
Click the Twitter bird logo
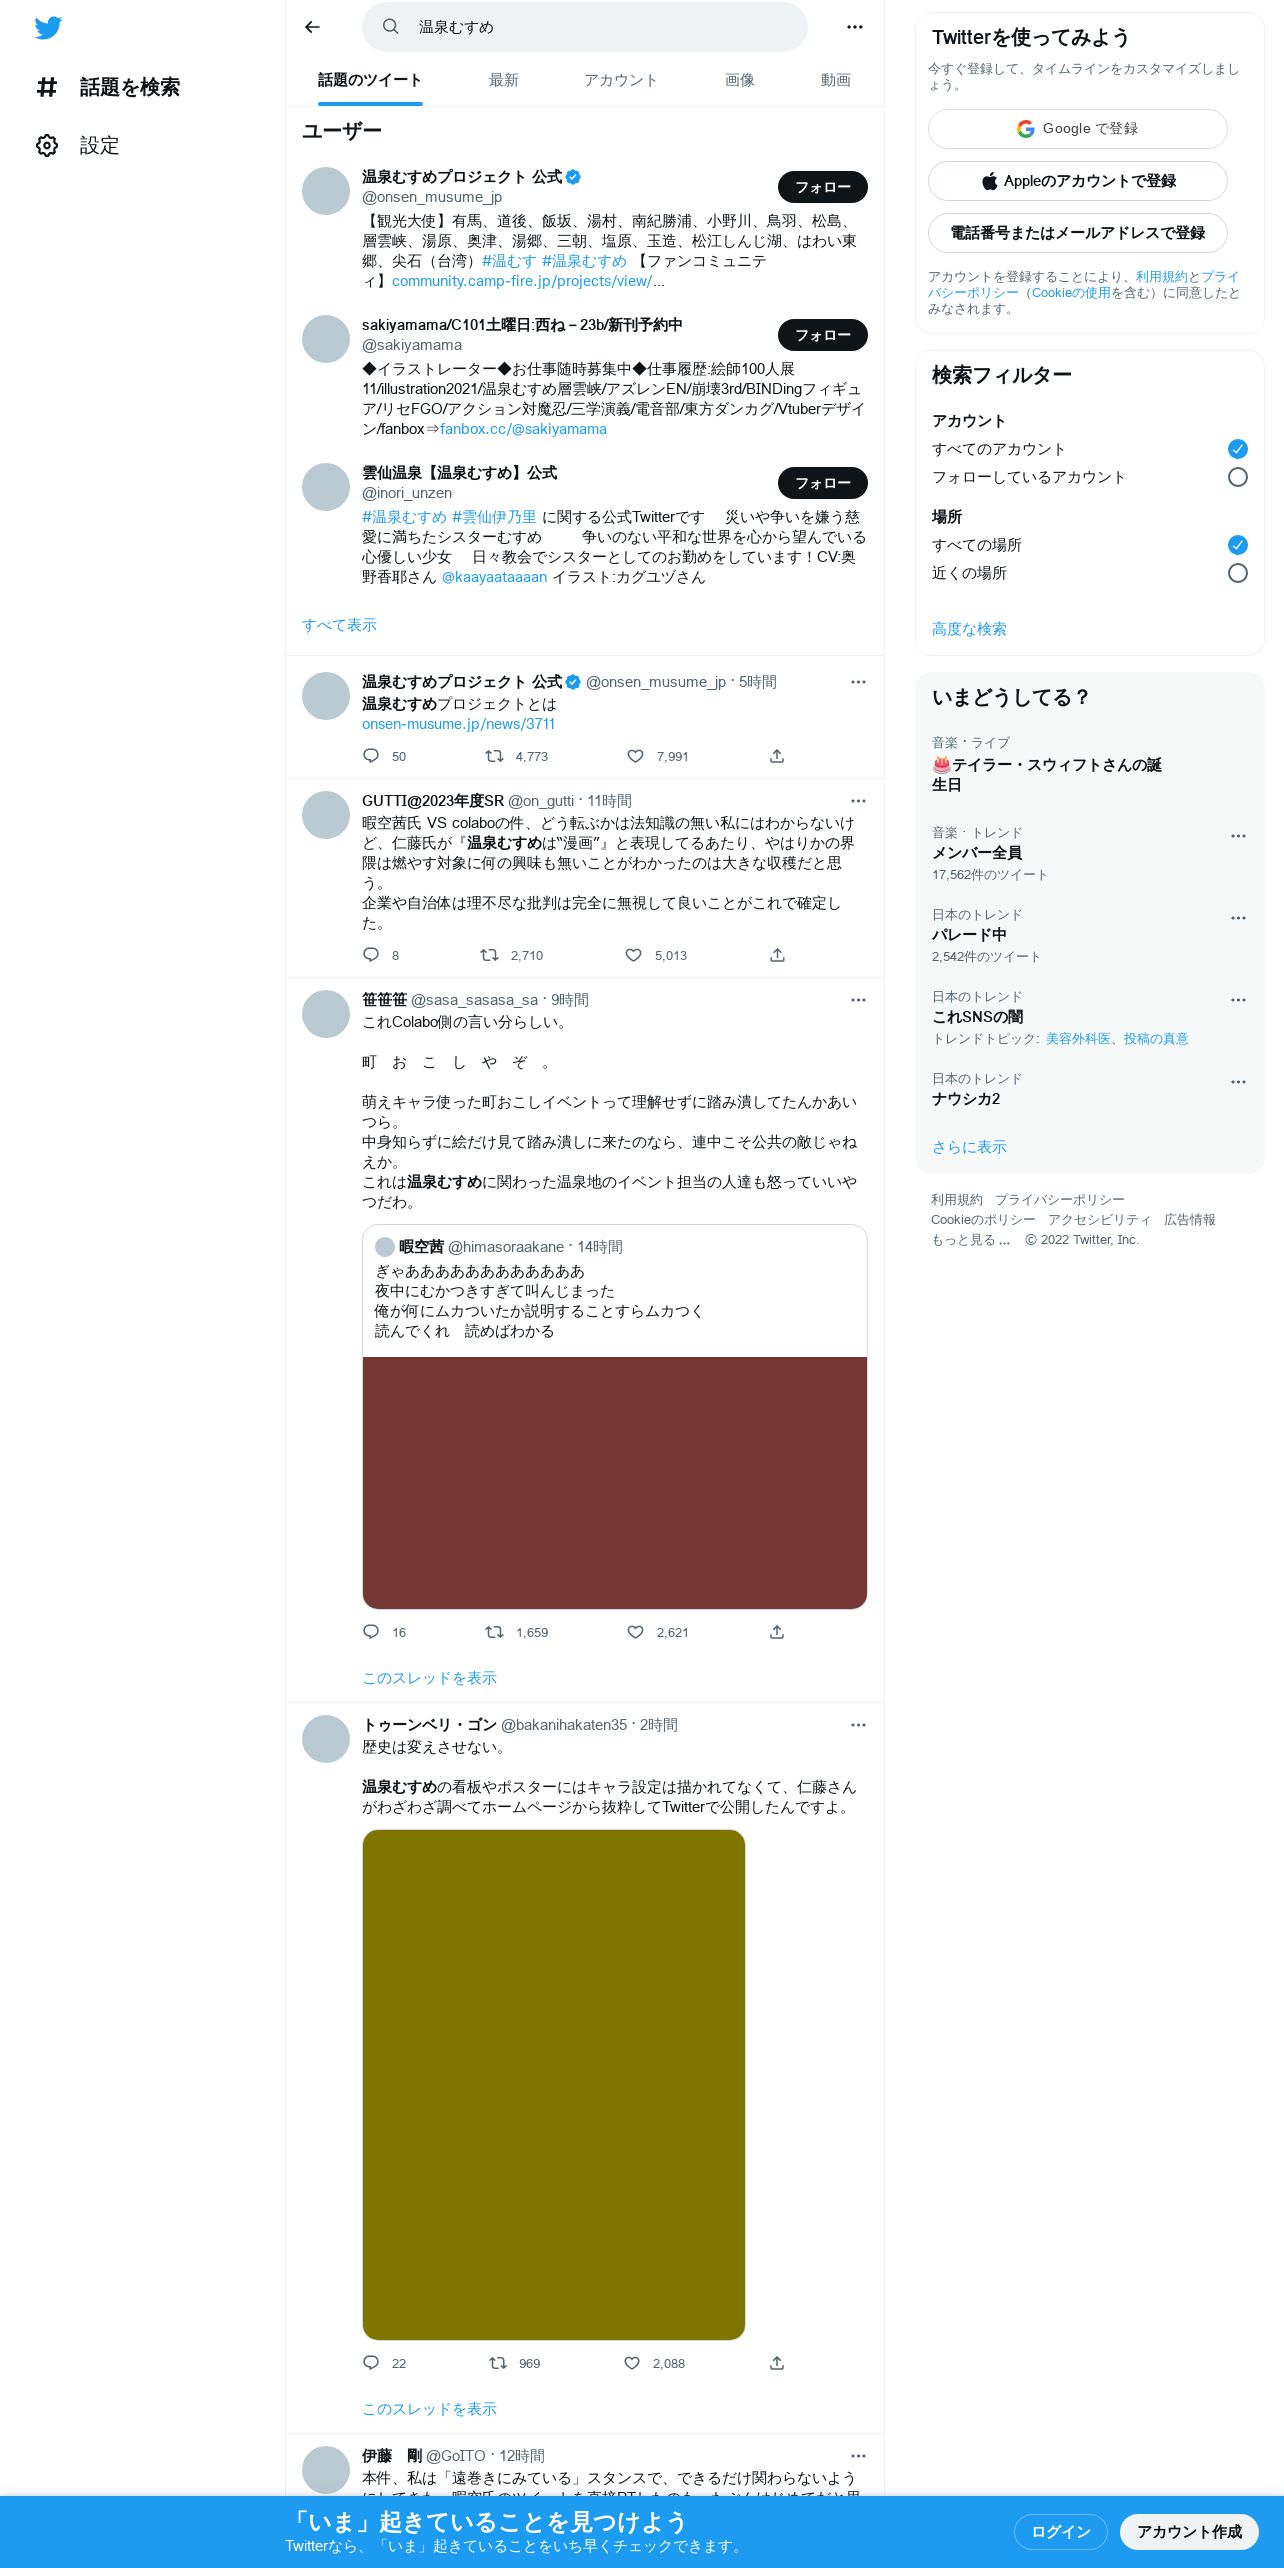(x=48, y=28)
